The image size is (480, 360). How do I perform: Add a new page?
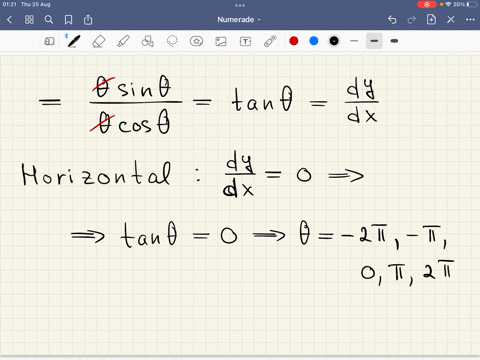click(x=431, y=19)
